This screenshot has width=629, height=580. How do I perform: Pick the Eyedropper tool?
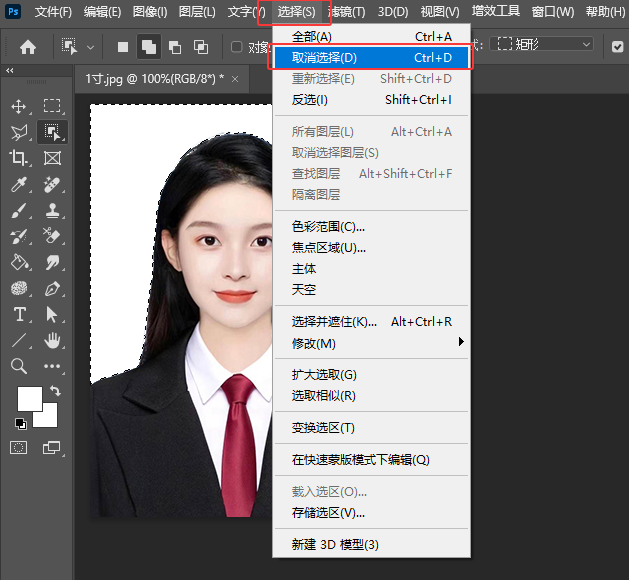(19, 184)
